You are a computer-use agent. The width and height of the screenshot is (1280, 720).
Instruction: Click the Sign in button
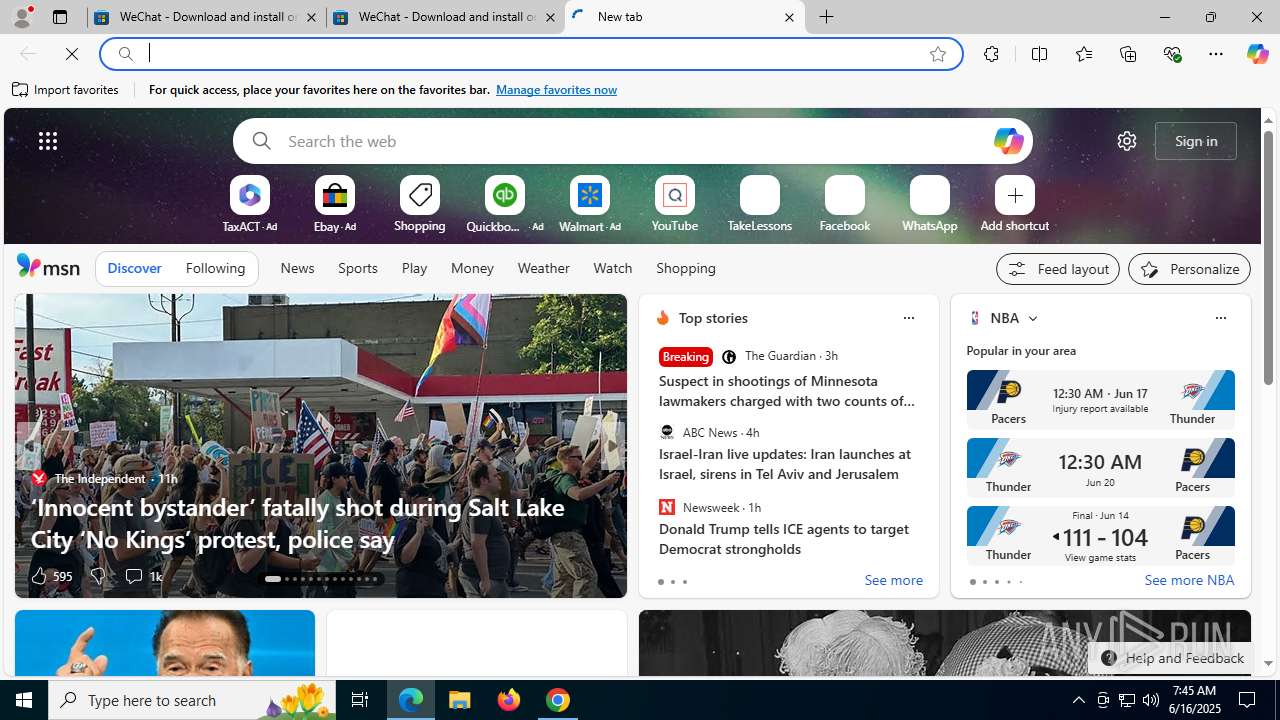pyautogui.click(x=1196, y=141)
